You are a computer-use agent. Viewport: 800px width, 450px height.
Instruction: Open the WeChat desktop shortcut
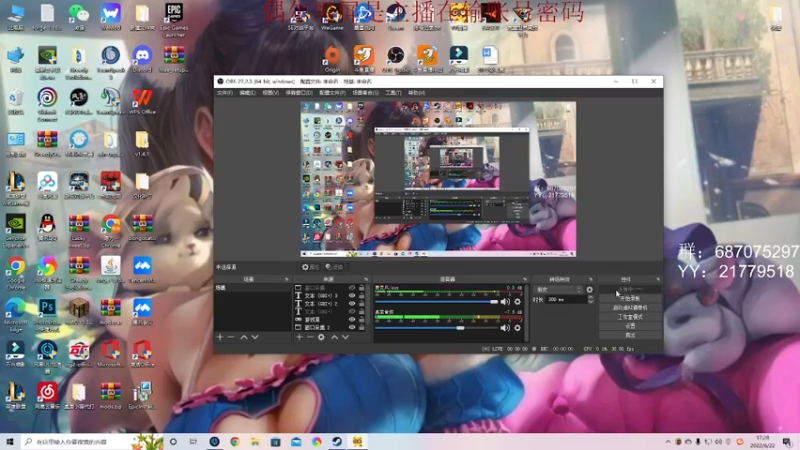click(x=79, y=17)
